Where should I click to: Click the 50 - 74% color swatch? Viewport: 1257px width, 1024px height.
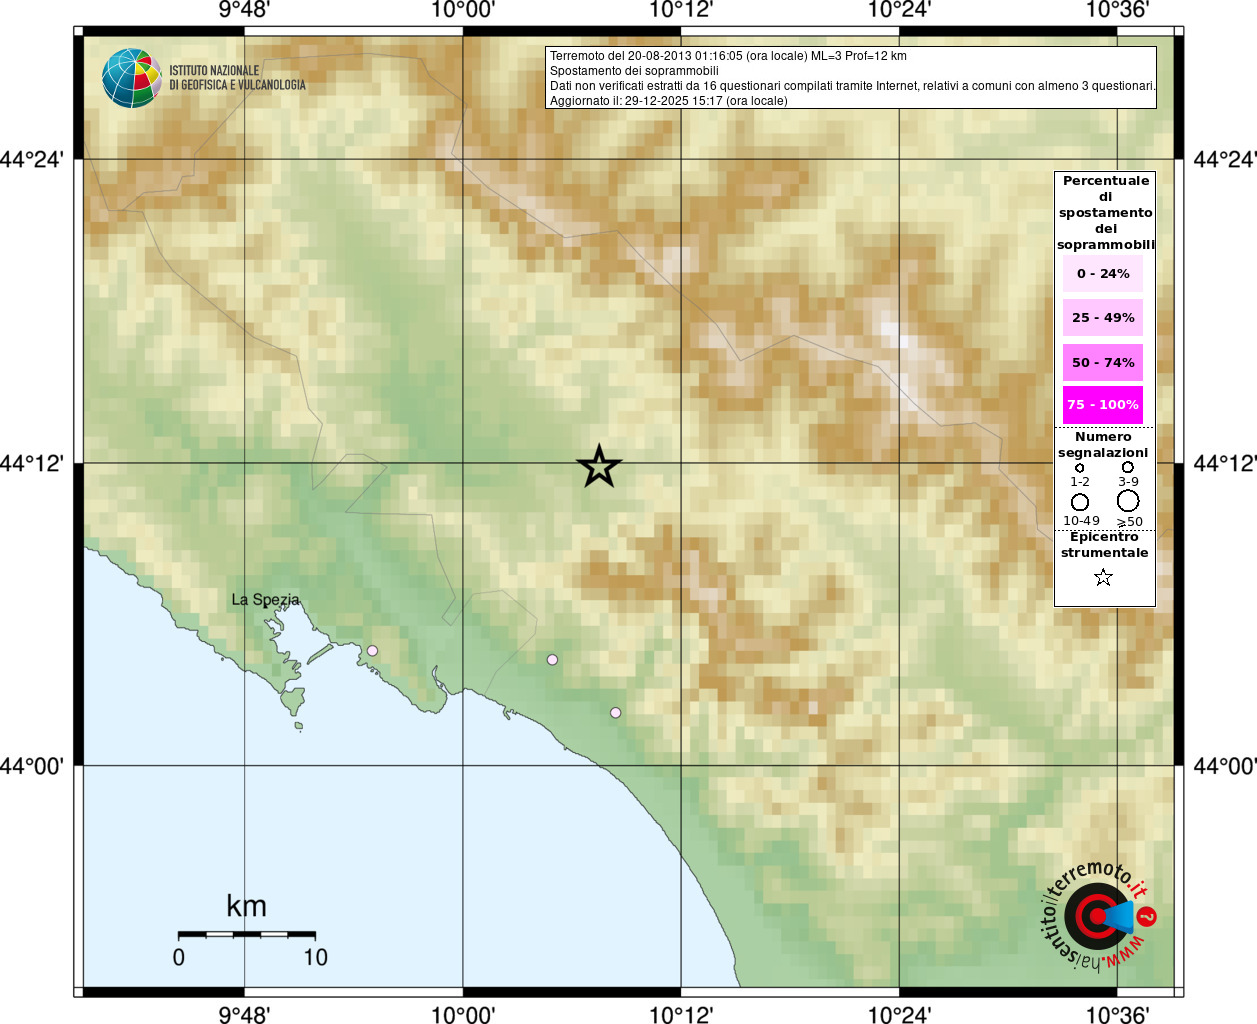[1103, 362]
